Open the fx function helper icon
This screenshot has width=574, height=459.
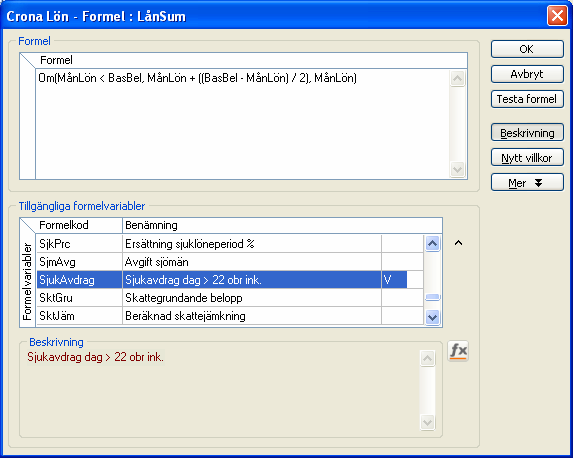coord(458,351)
